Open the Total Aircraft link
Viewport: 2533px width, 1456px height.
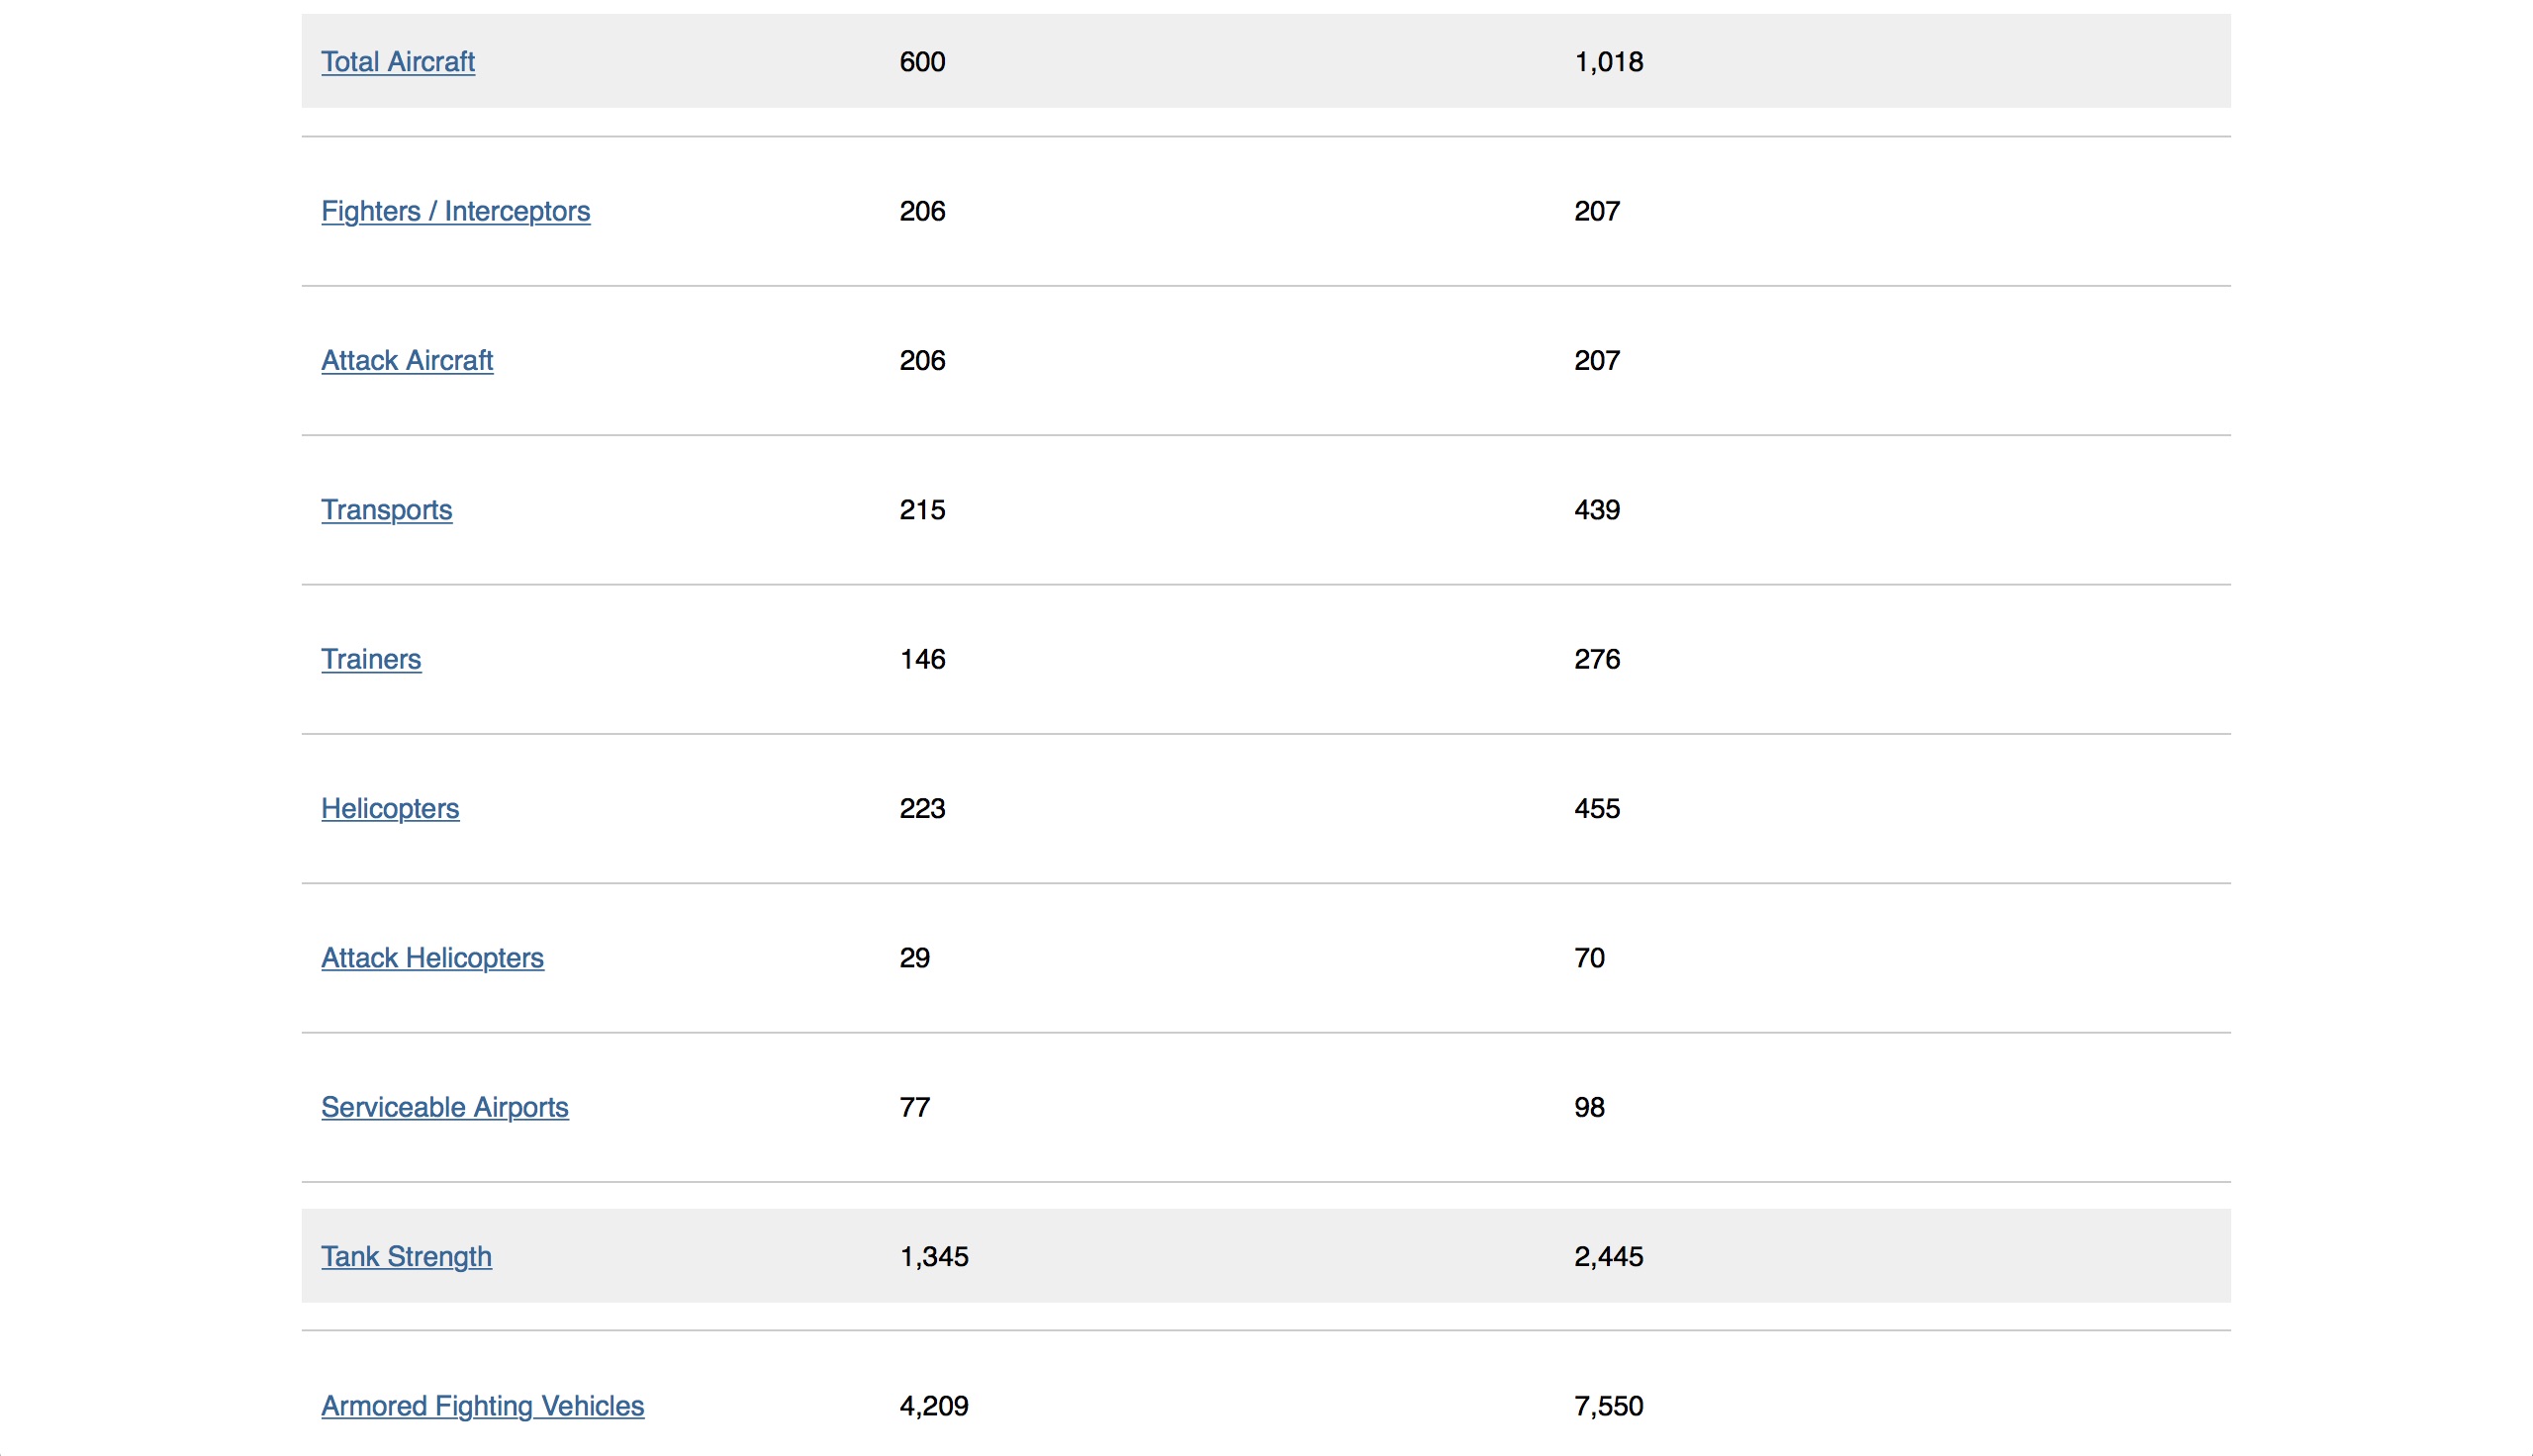[397, 62]
